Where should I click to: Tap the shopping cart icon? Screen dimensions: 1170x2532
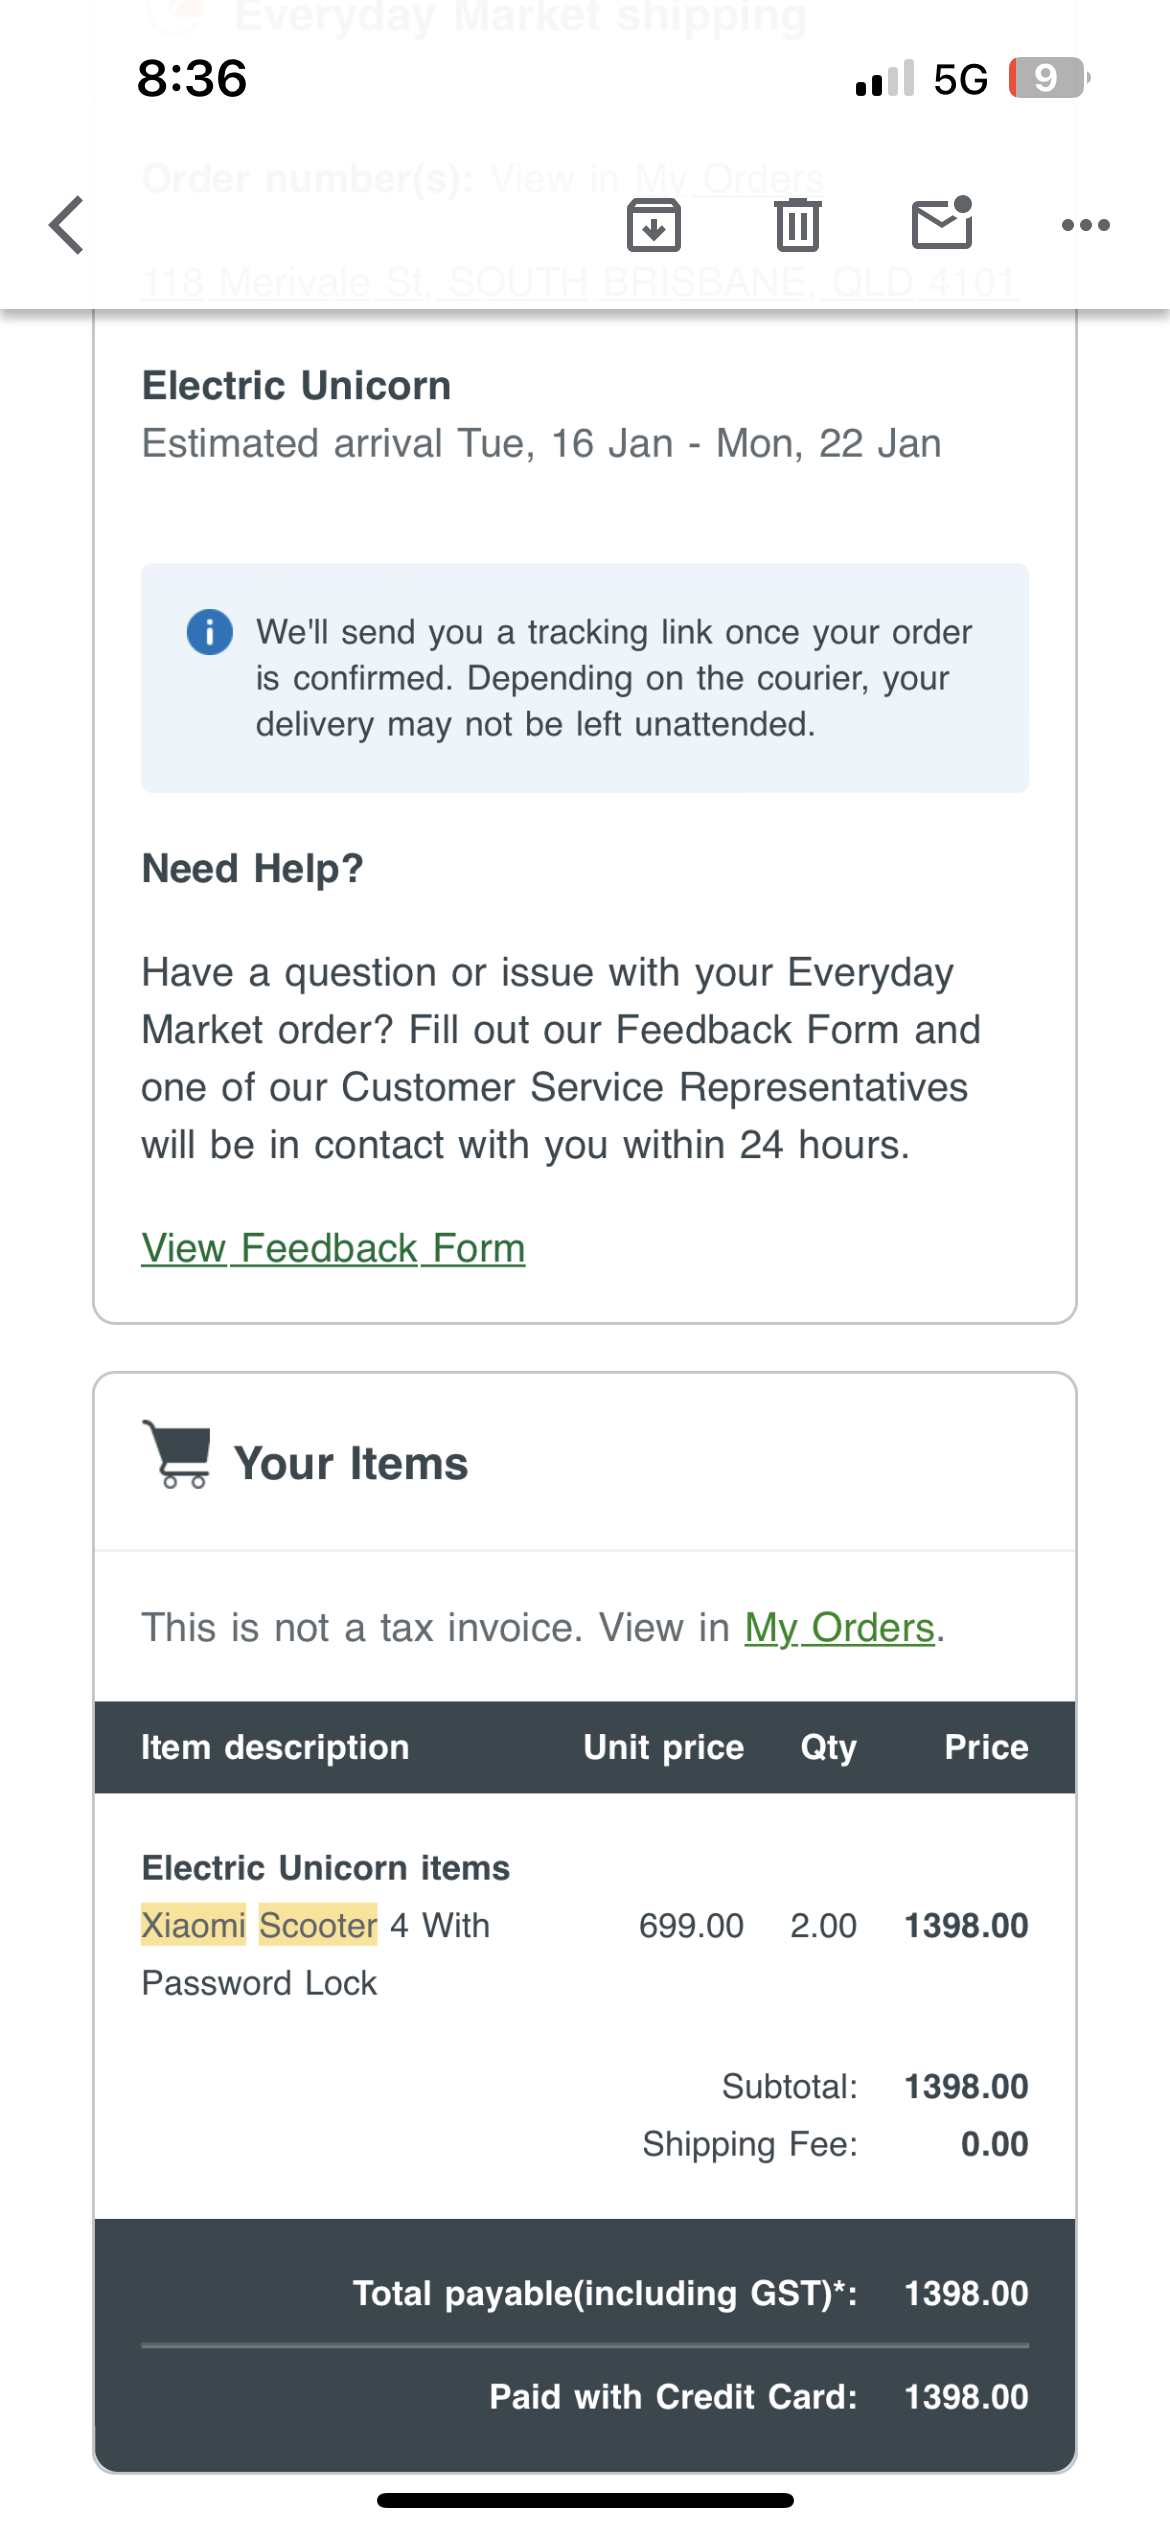[177, 1455]
